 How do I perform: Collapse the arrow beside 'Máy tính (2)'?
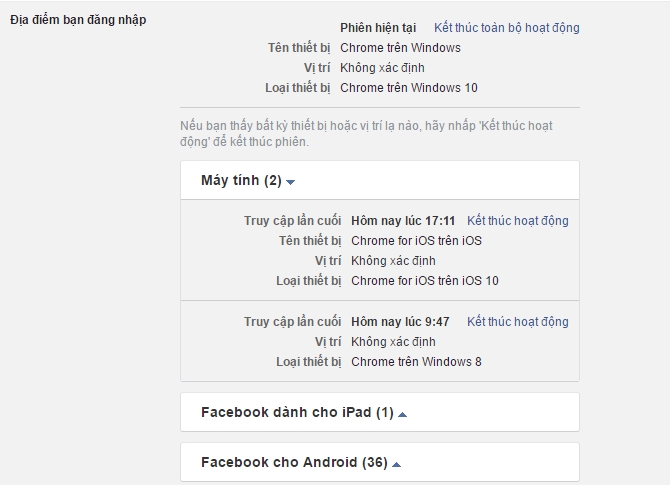click(x=291, y=182)
